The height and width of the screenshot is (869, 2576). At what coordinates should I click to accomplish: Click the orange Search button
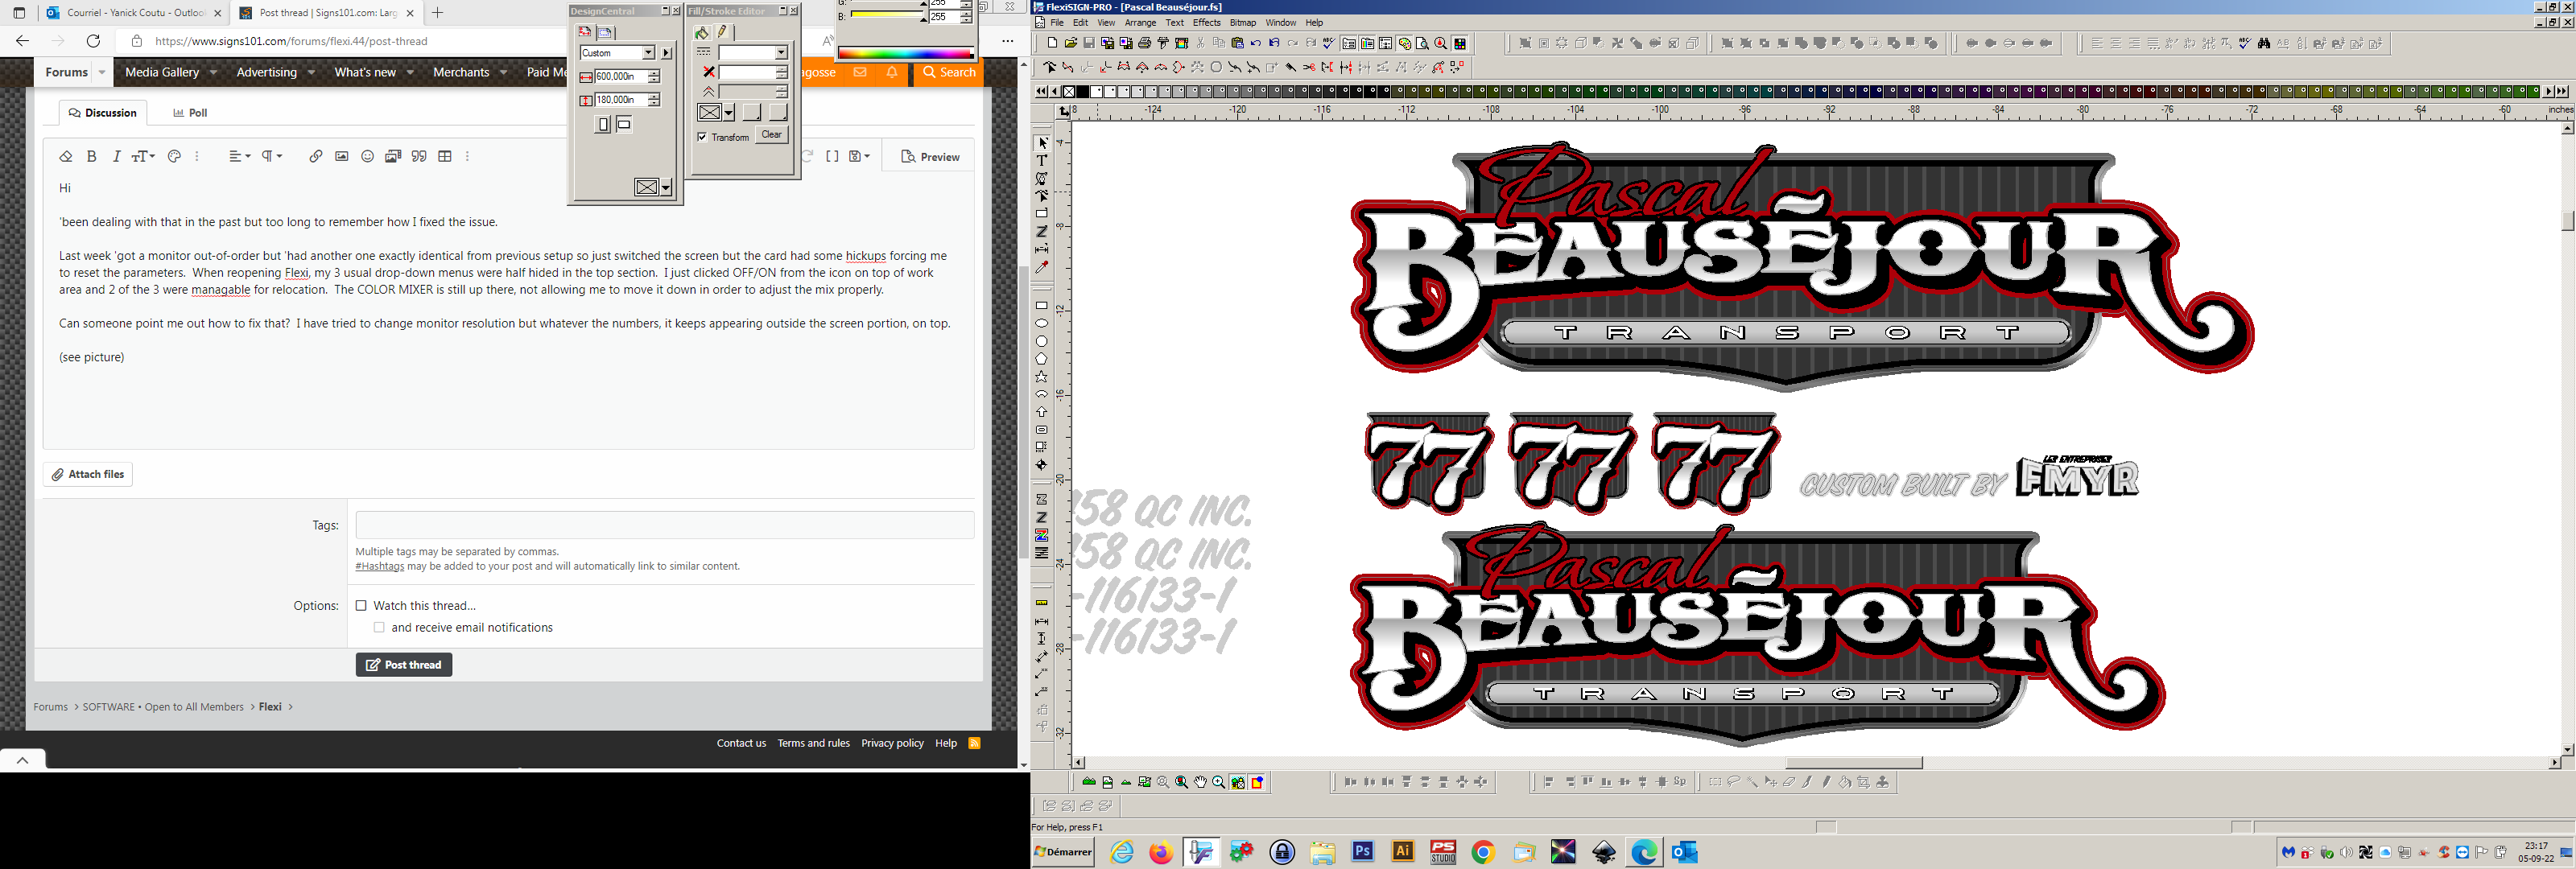pyautogui.click(x=949, y=72)
